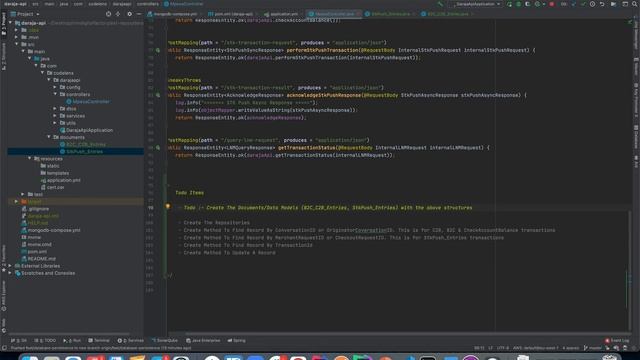Viewport: 640px width, 360px height.
Task: Hide the Project tool window with minus icon
Action: [x=139, y=14]
